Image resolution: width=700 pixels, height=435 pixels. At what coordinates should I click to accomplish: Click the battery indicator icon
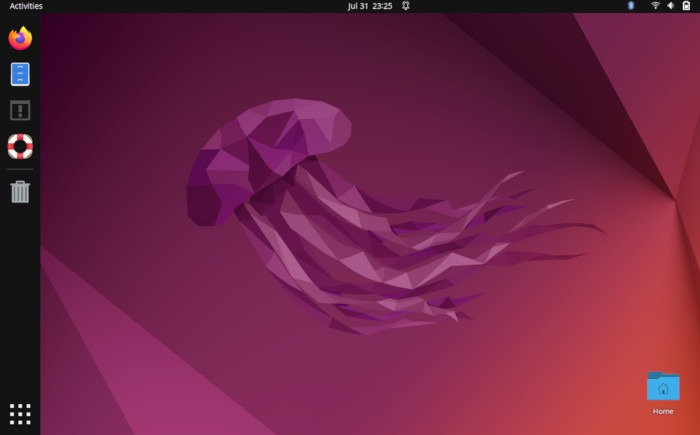[x=686, y=5]
